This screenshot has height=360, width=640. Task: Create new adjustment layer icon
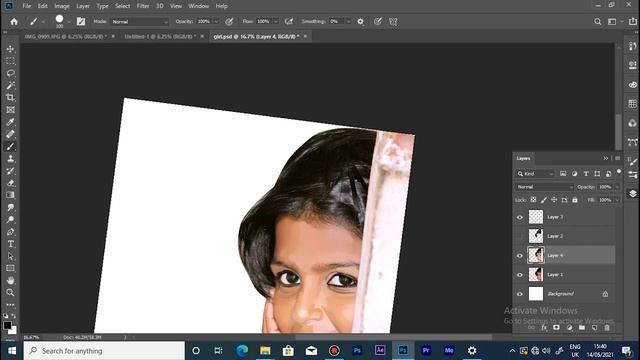(569, 327)
